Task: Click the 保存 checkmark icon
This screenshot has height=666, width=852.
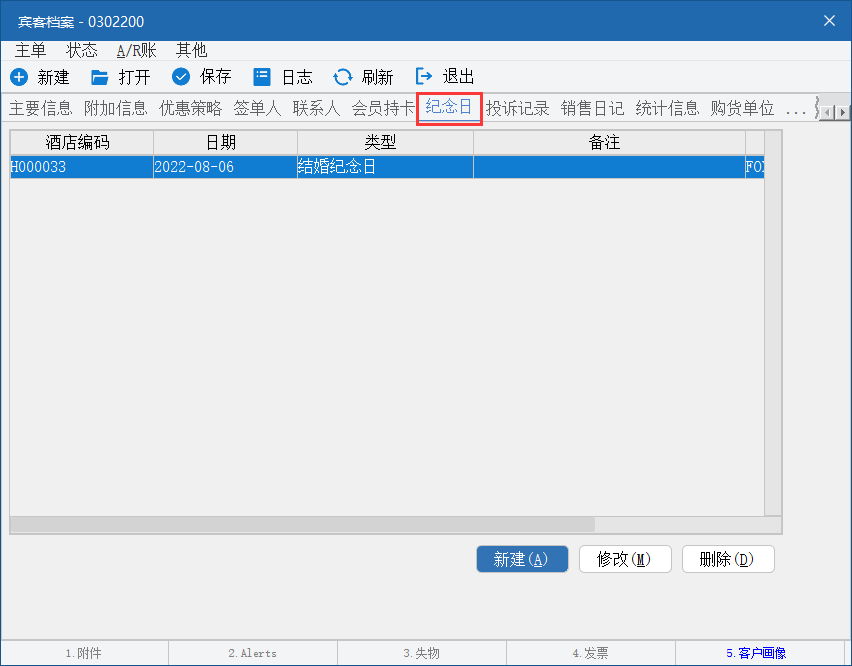Action: point(181,77)
